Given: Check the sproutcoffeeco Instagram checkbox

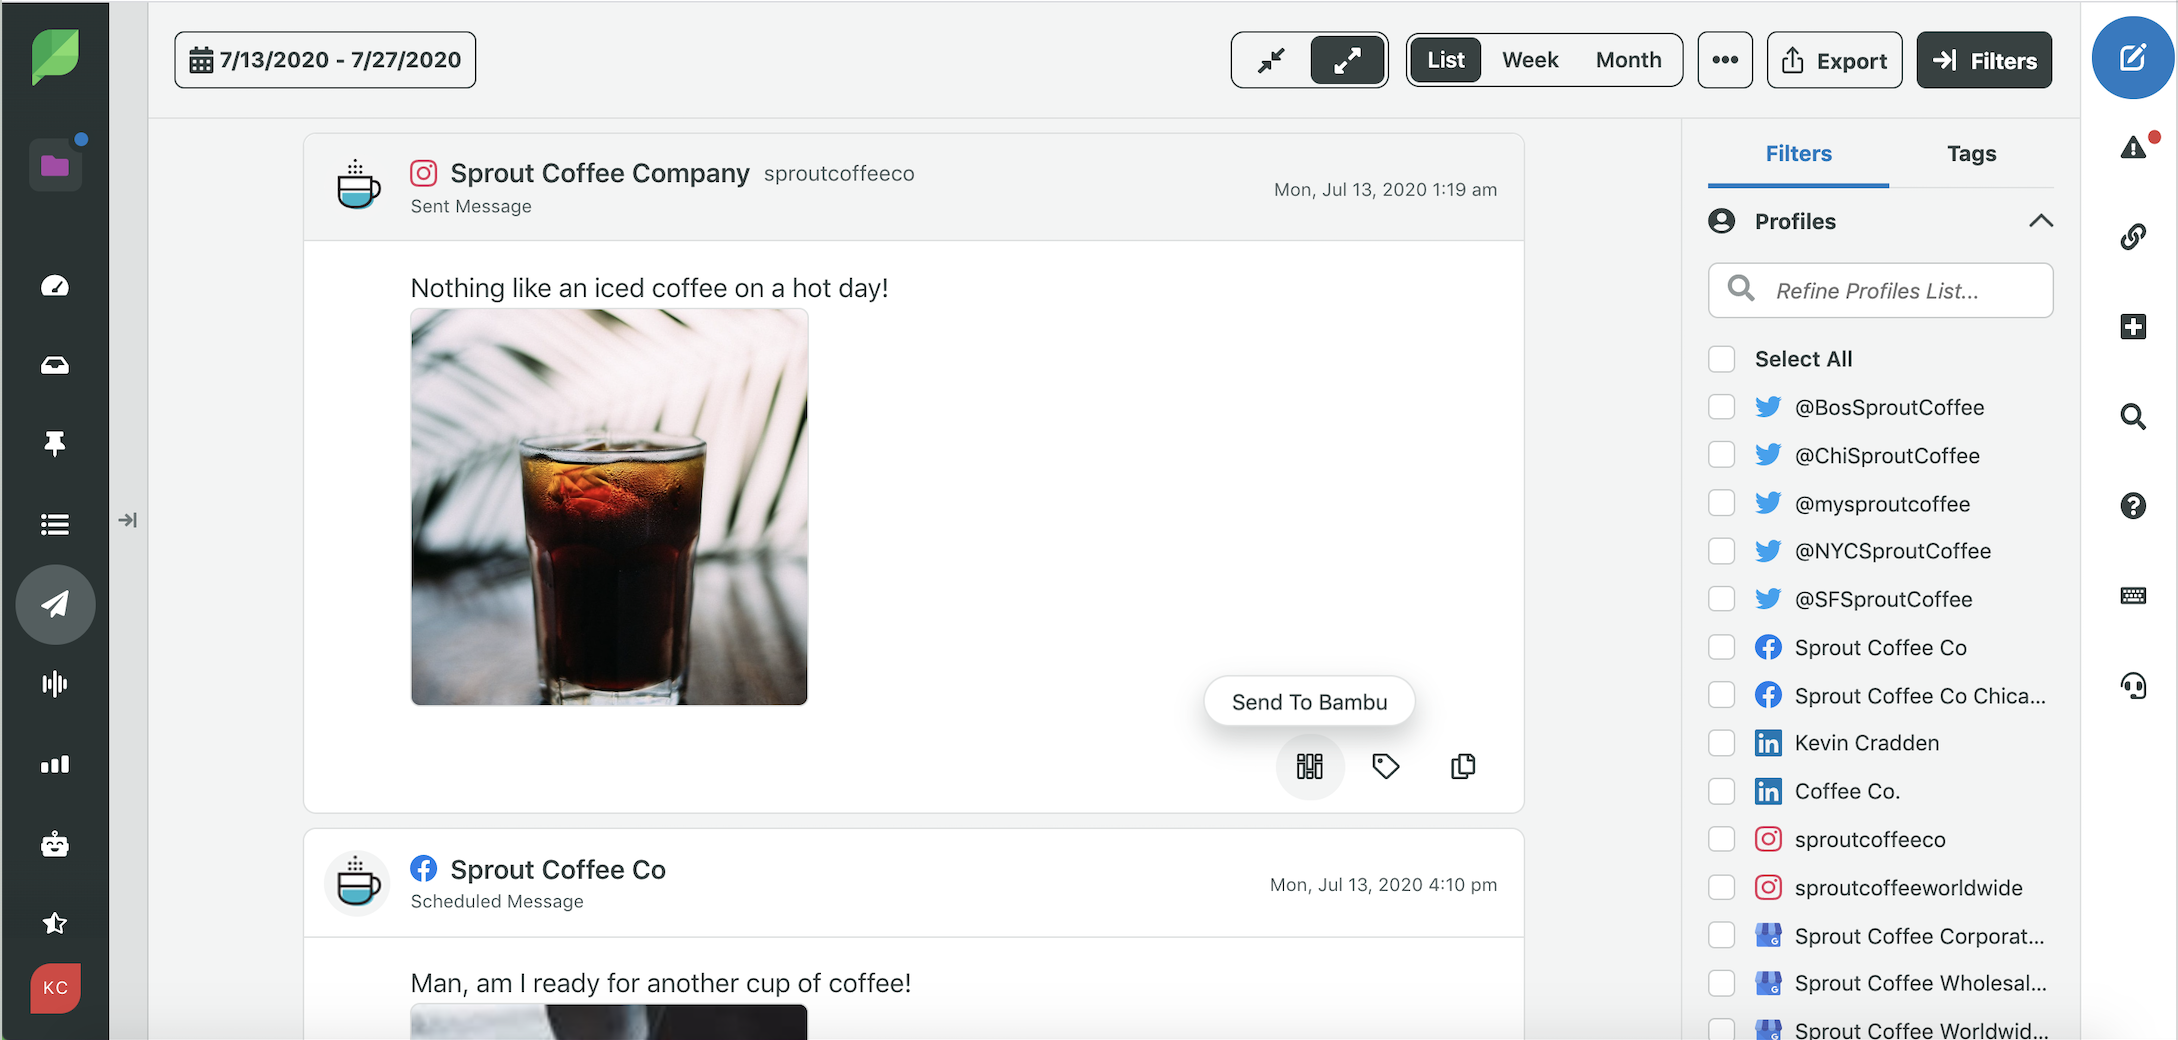Looking at the screenshot, I should click(x=1721, y=839).
